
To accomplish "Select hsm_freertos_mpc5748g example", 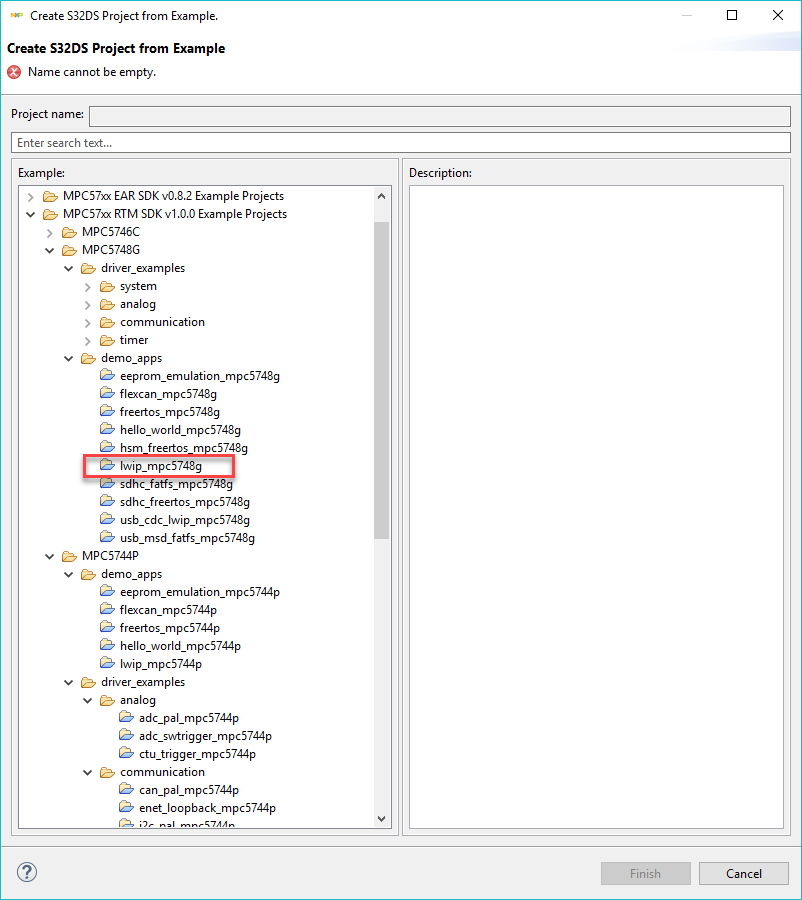I will click(184, 448).
